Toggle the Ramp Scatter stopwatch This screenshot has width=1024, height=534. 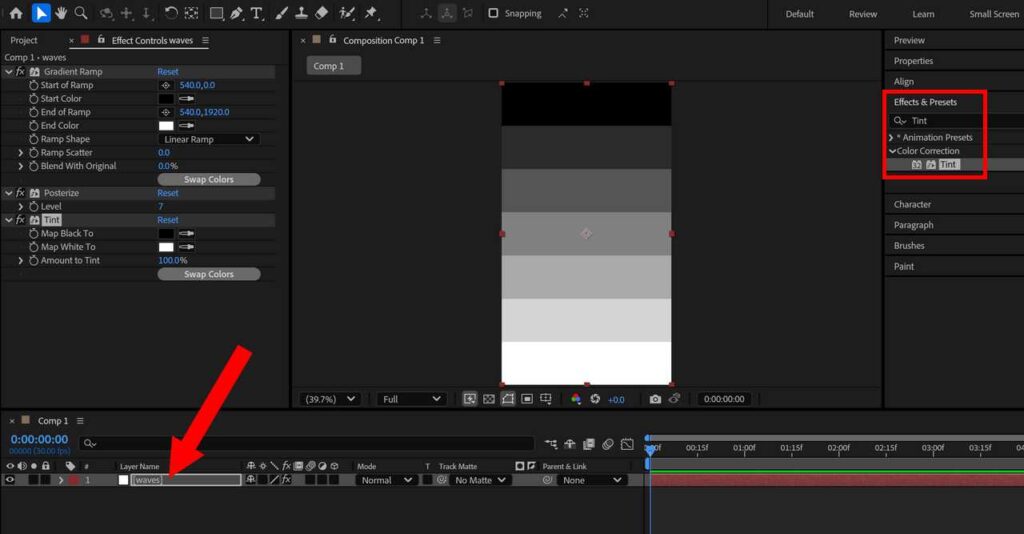[x=33, y=153]
